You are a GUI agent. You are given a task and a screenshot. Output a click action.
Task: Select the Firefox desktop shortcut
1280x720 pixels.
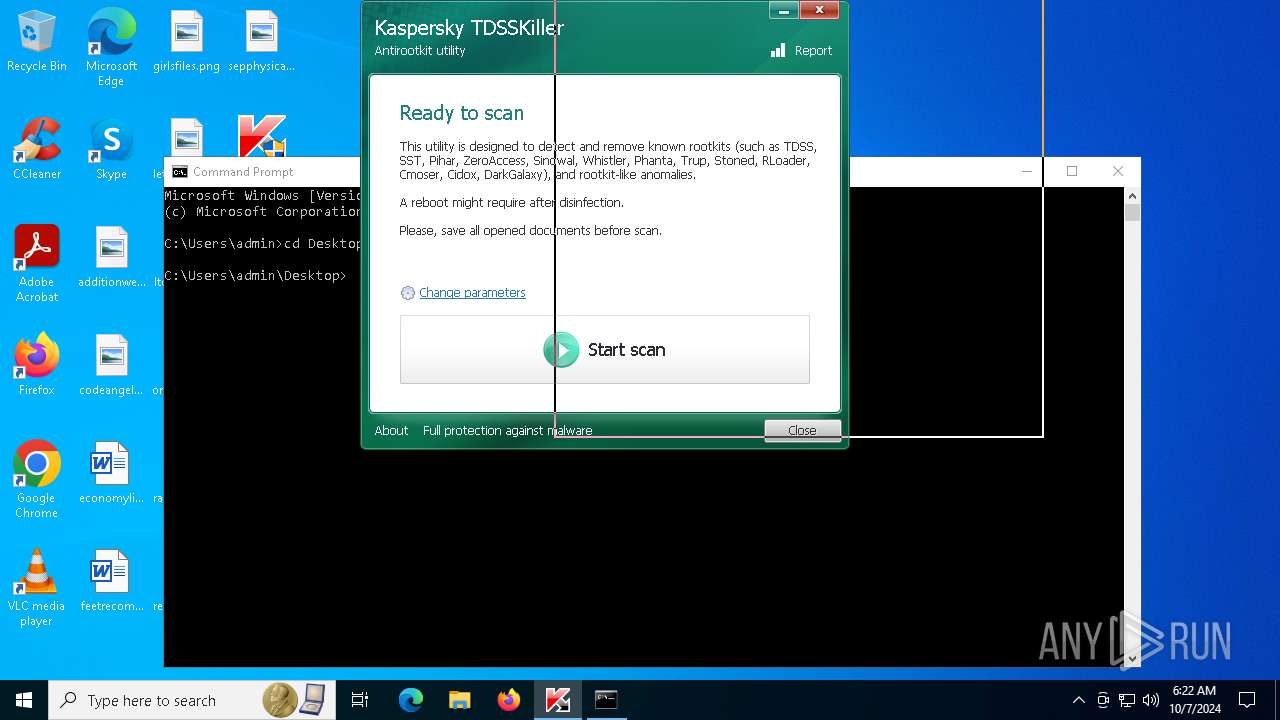point(37,365)
